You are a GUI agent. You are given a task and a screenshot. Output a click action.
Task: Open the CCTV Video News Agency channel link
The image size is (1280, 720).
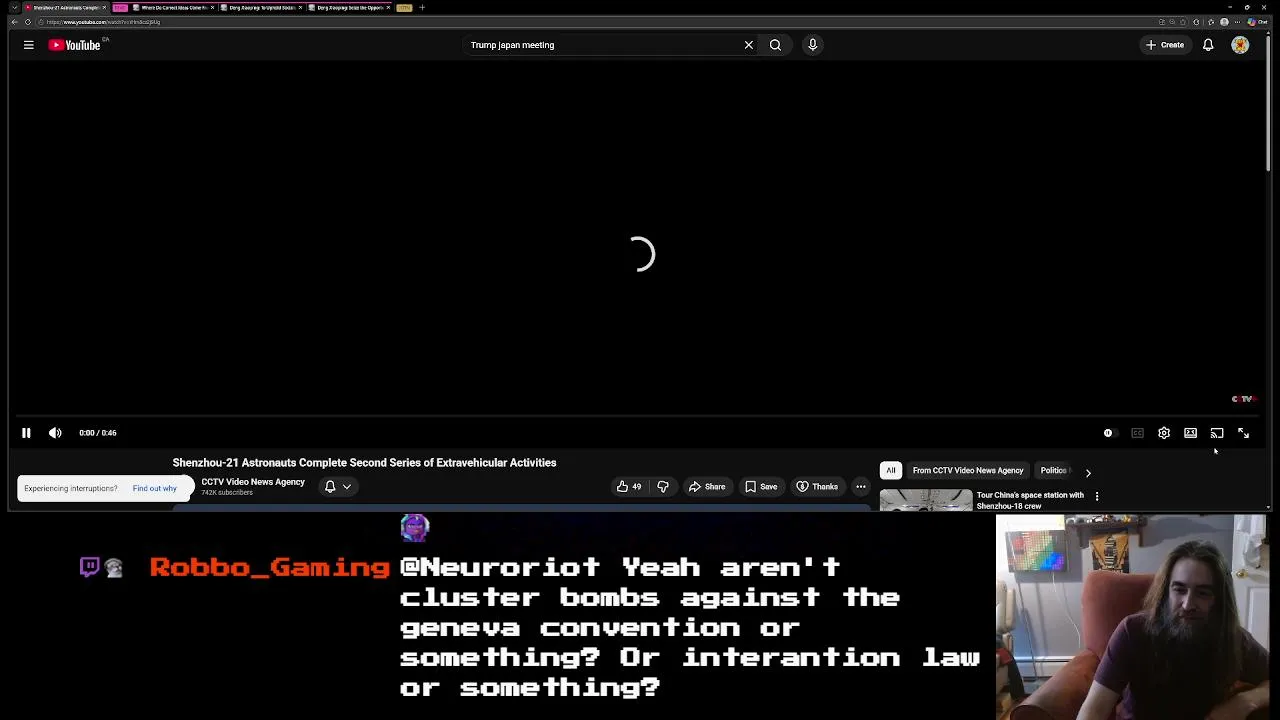pyautogui.click(x=253, y=482)
